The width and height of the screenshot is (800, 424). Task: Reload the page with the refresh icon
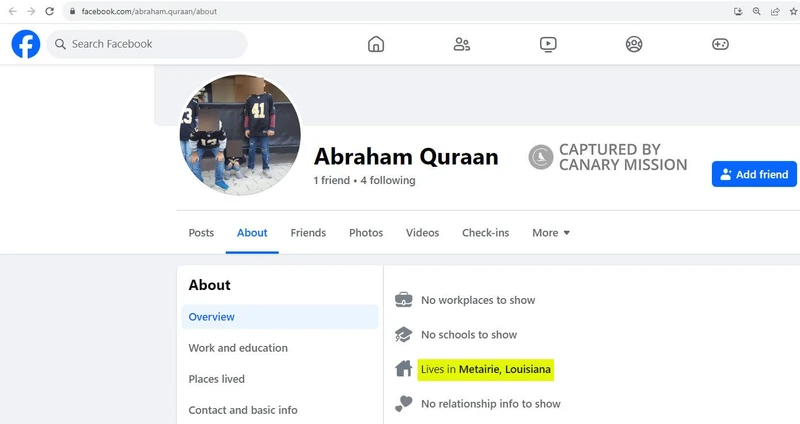(49, 11)
